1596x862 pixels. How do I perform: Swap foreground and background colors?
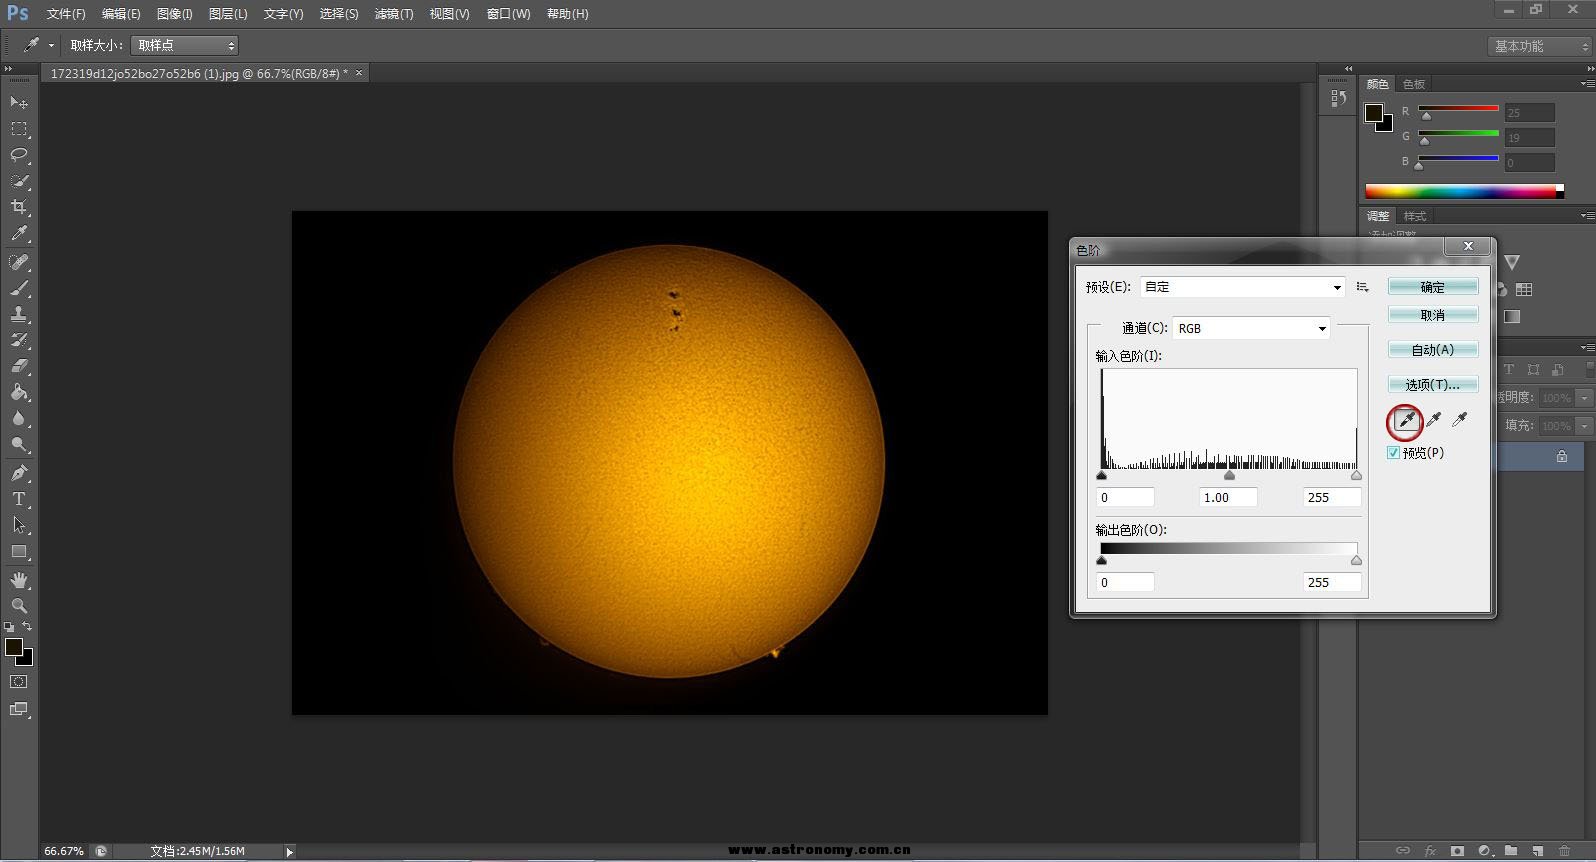[27, 626]
